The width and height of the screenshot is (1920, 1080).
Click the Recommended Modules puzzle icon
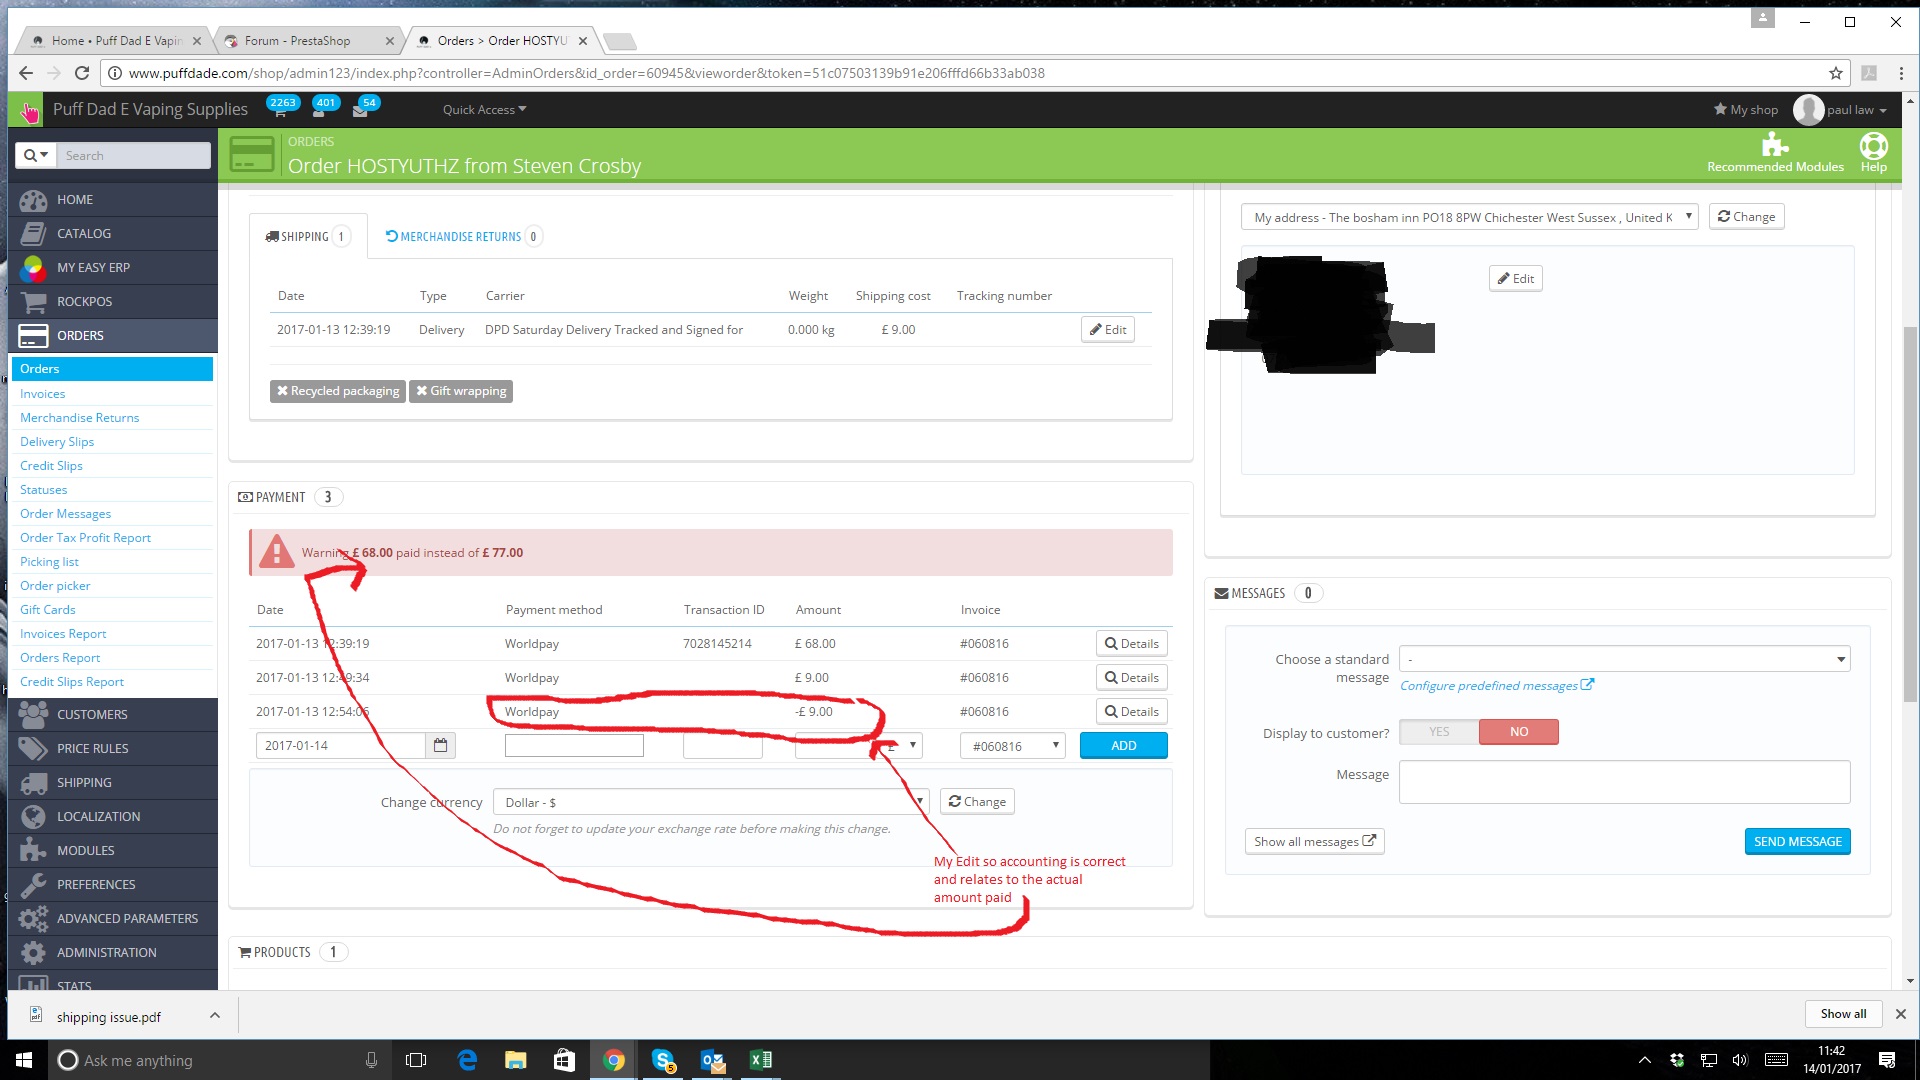pyautogui.click(x=1774, y=145)
